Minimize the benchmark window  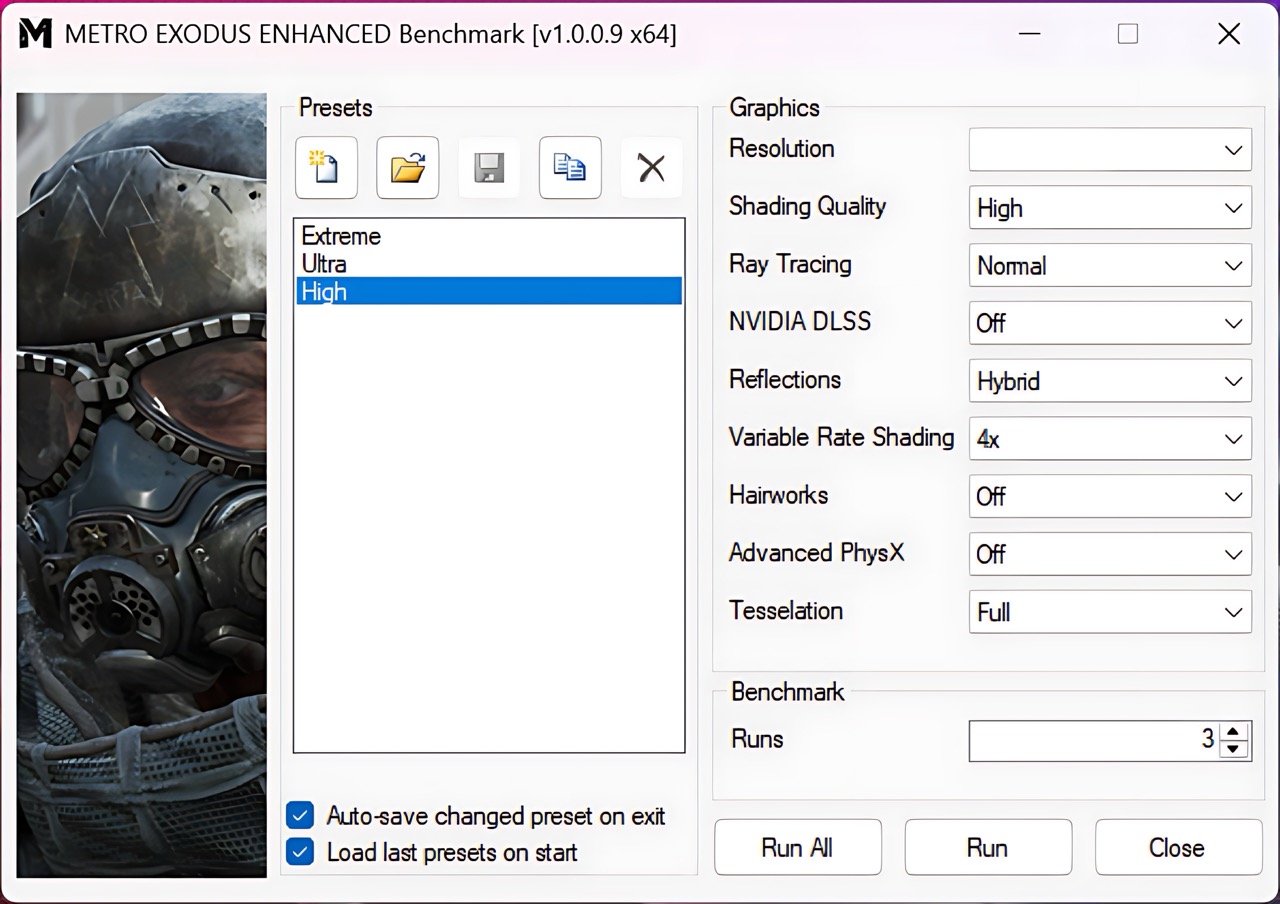[x=1030, y=34]
